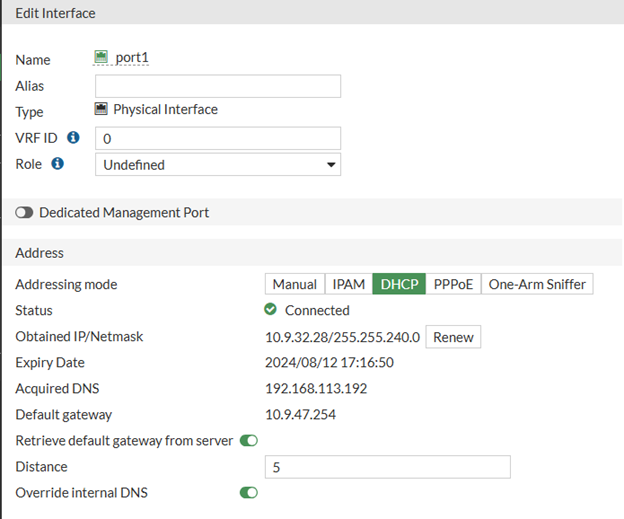Image resolution: width=624 pixels, height=519 pixels.
Task: Click the VRF ID info icon
Action: pyautogui.click(x=73, y=137)
